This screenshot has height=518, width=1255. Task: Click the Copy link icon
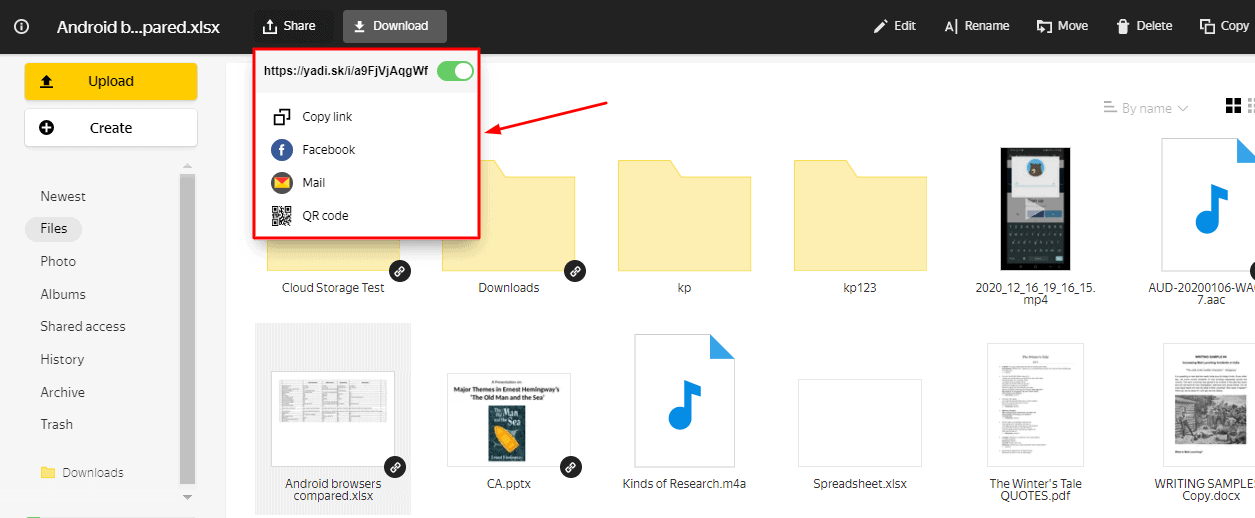click(282, 117)
